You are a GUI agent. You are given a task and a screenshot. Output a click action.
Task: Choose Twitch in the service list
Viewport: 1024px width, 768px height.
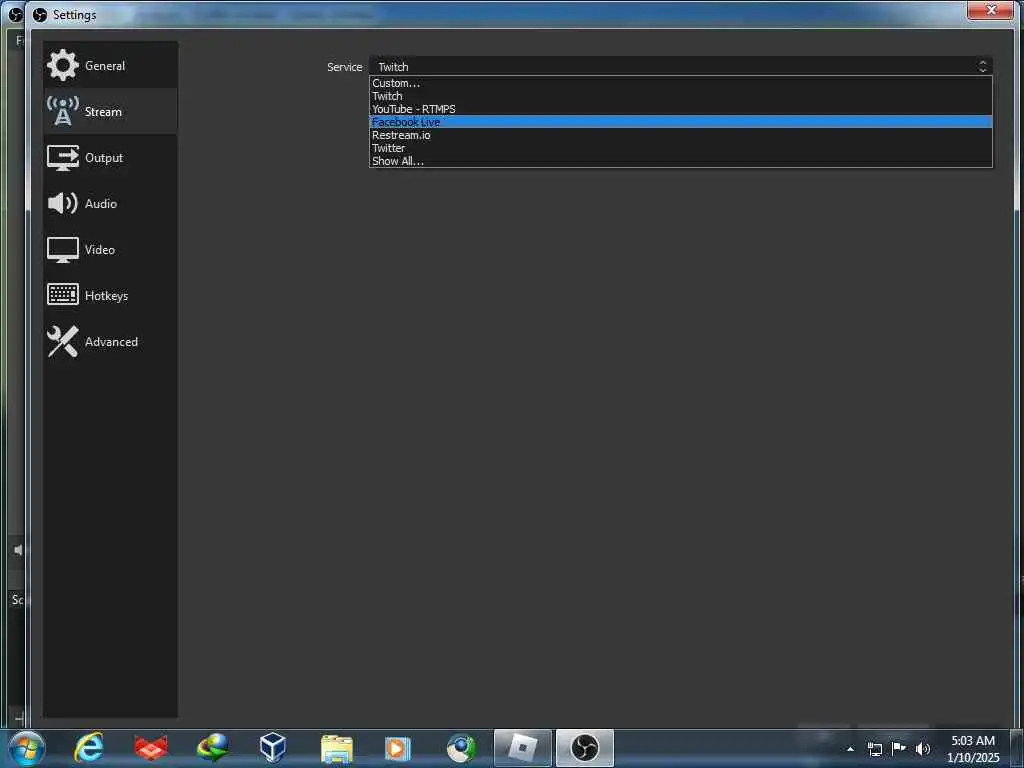(680, 96)
